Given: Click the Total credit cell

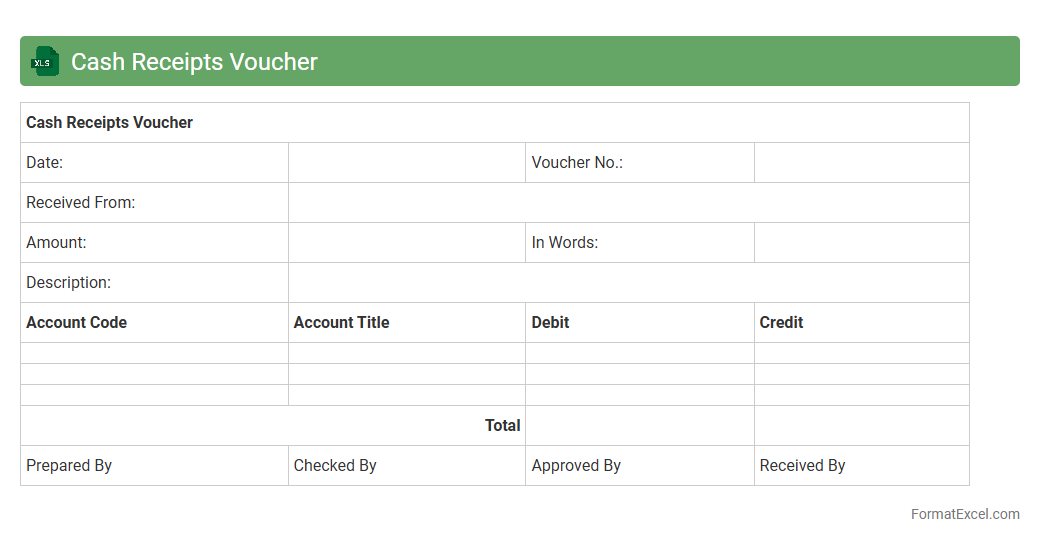Looking at the screenshot, I should (861, 426).
